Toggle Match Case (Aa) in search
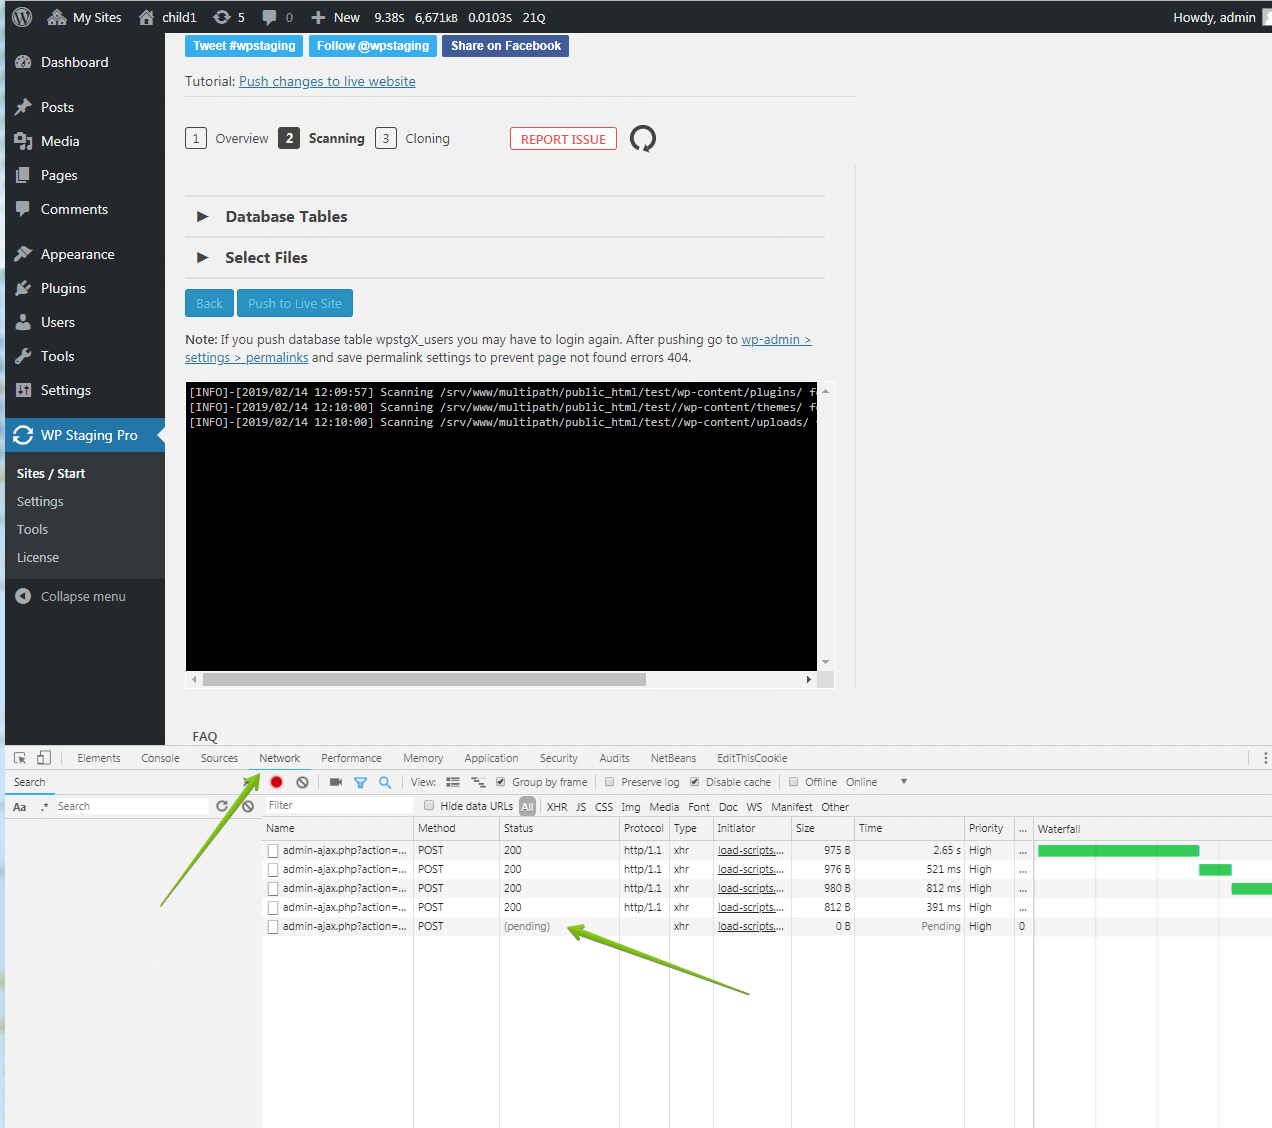Screen dimensions: 1272x1128 [19, 806]
